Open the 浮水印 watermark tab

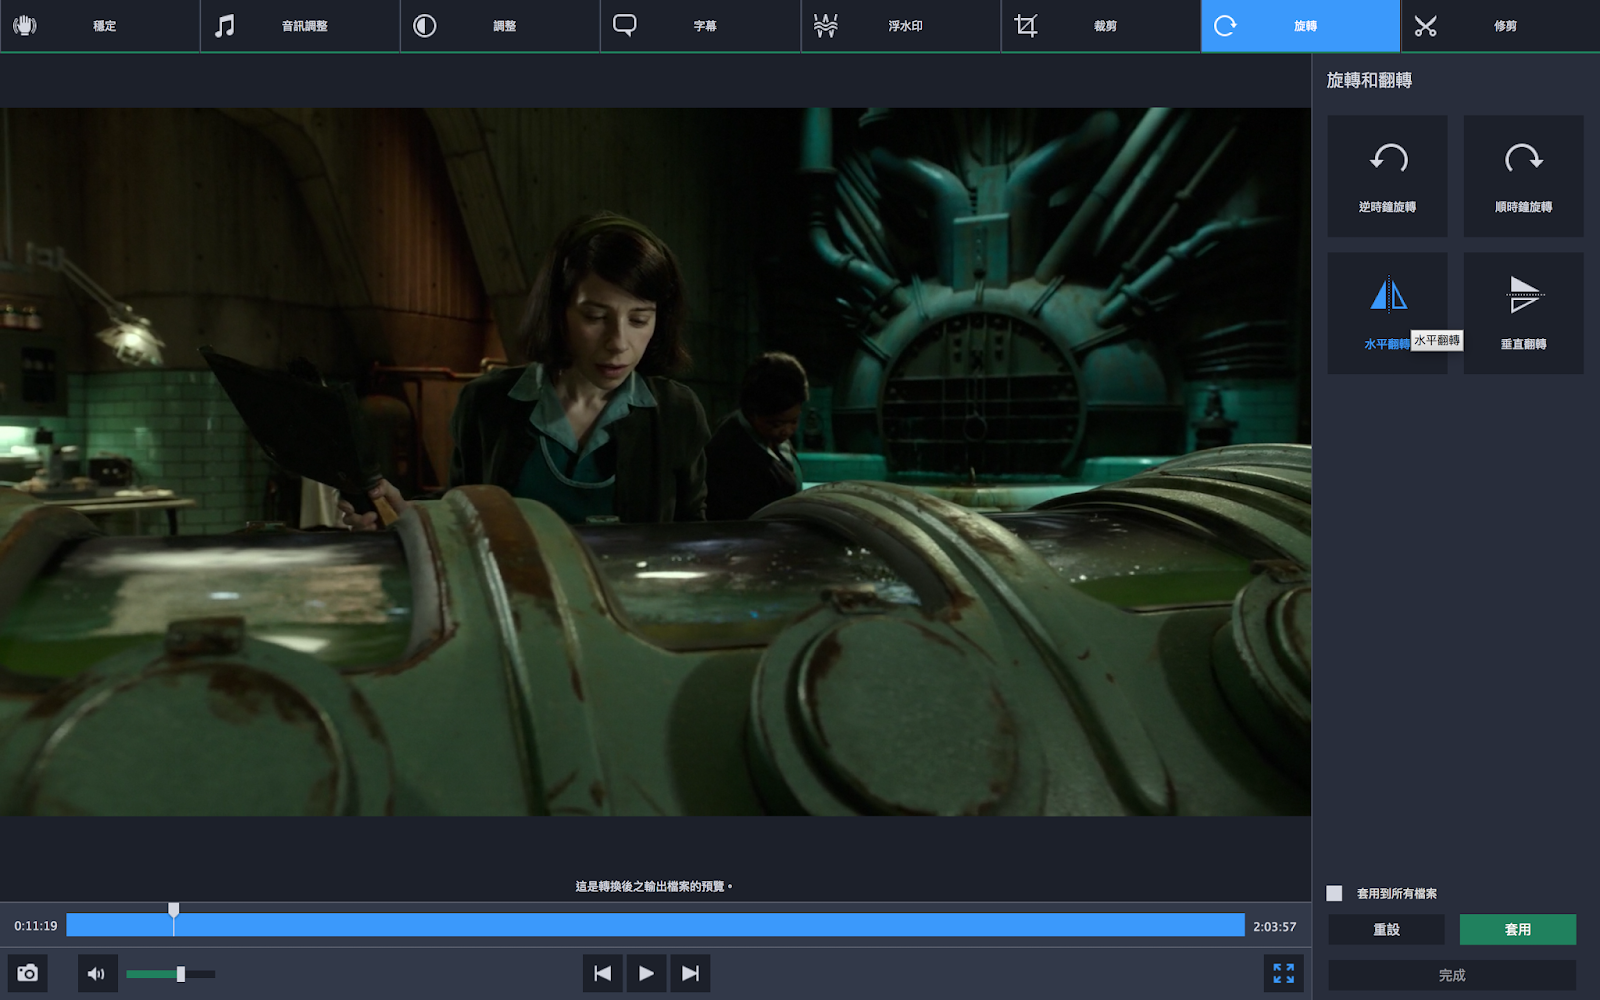900,26
